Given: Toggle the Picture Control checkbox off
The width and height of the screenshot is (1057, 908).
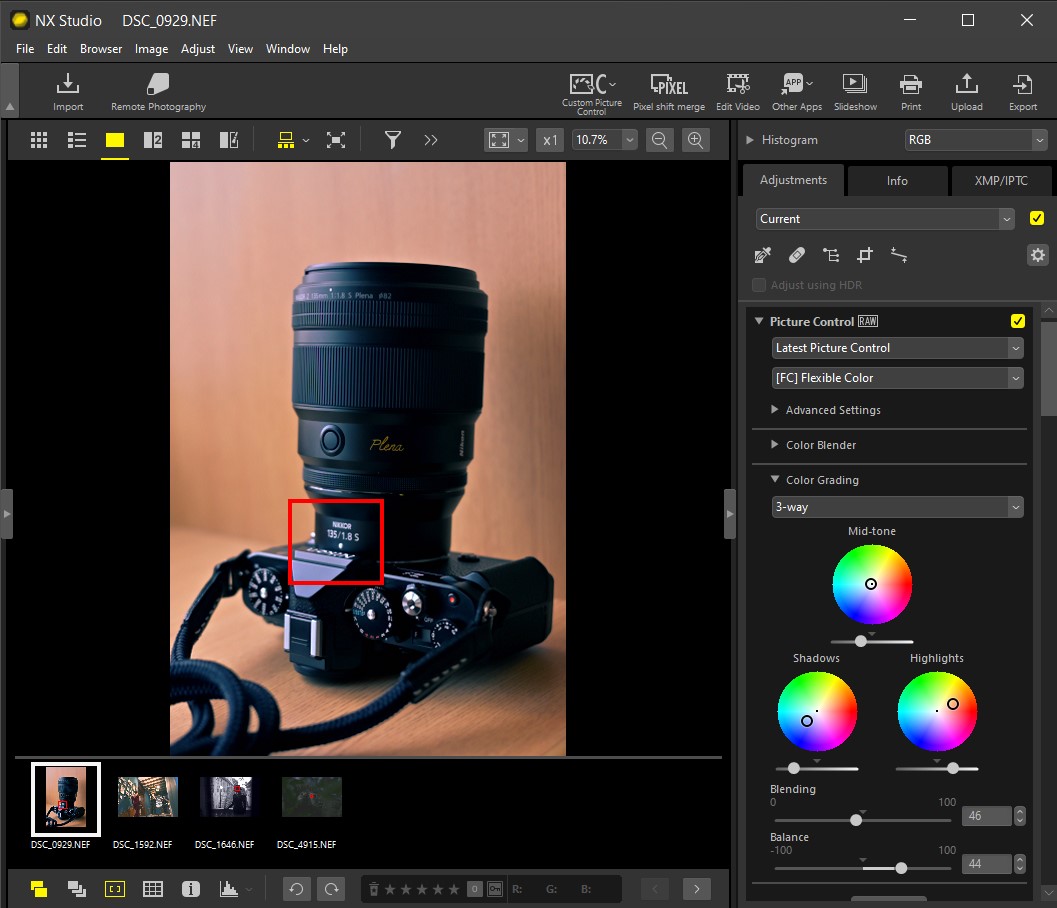Looking at the screenshot, I should [x=1018, y=321].
